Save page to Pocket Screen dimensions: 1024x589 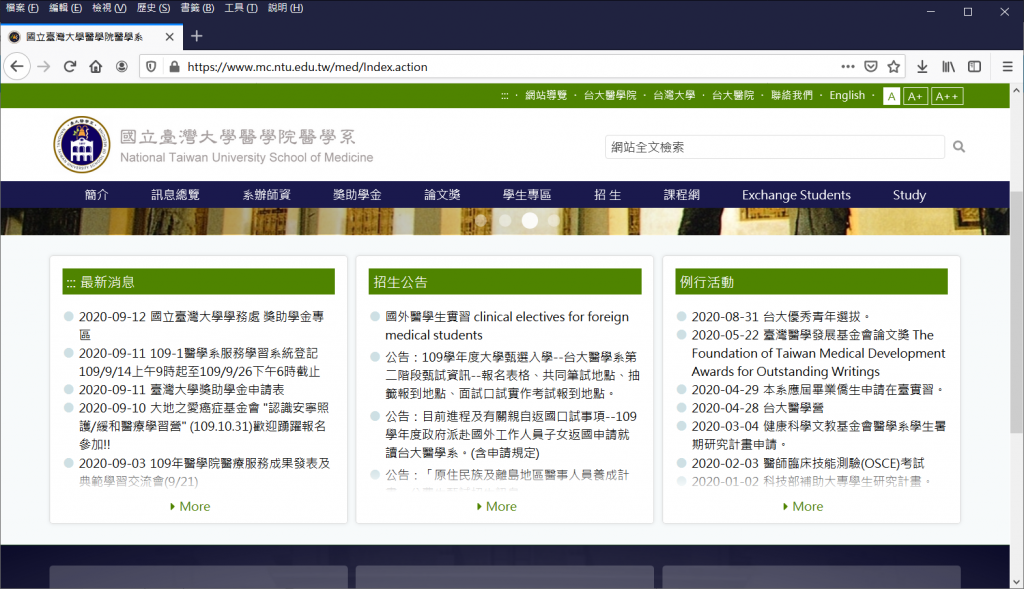[x=871, y=67]
